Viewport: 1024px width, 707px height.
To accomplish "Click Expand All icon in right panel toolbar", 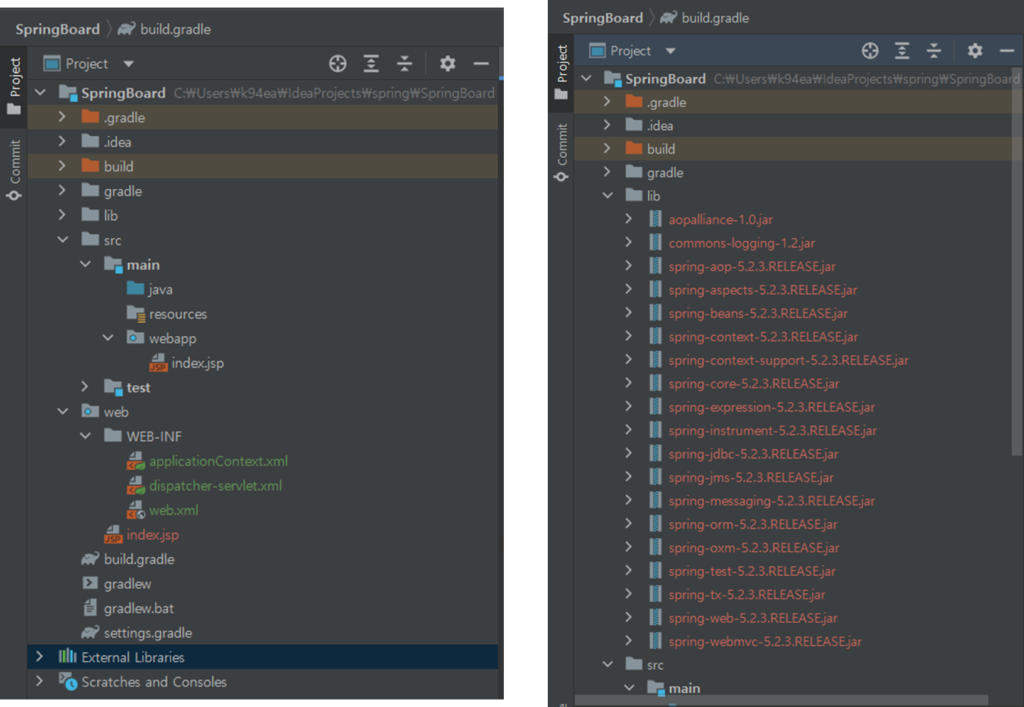I will click(x=902, y=51).
